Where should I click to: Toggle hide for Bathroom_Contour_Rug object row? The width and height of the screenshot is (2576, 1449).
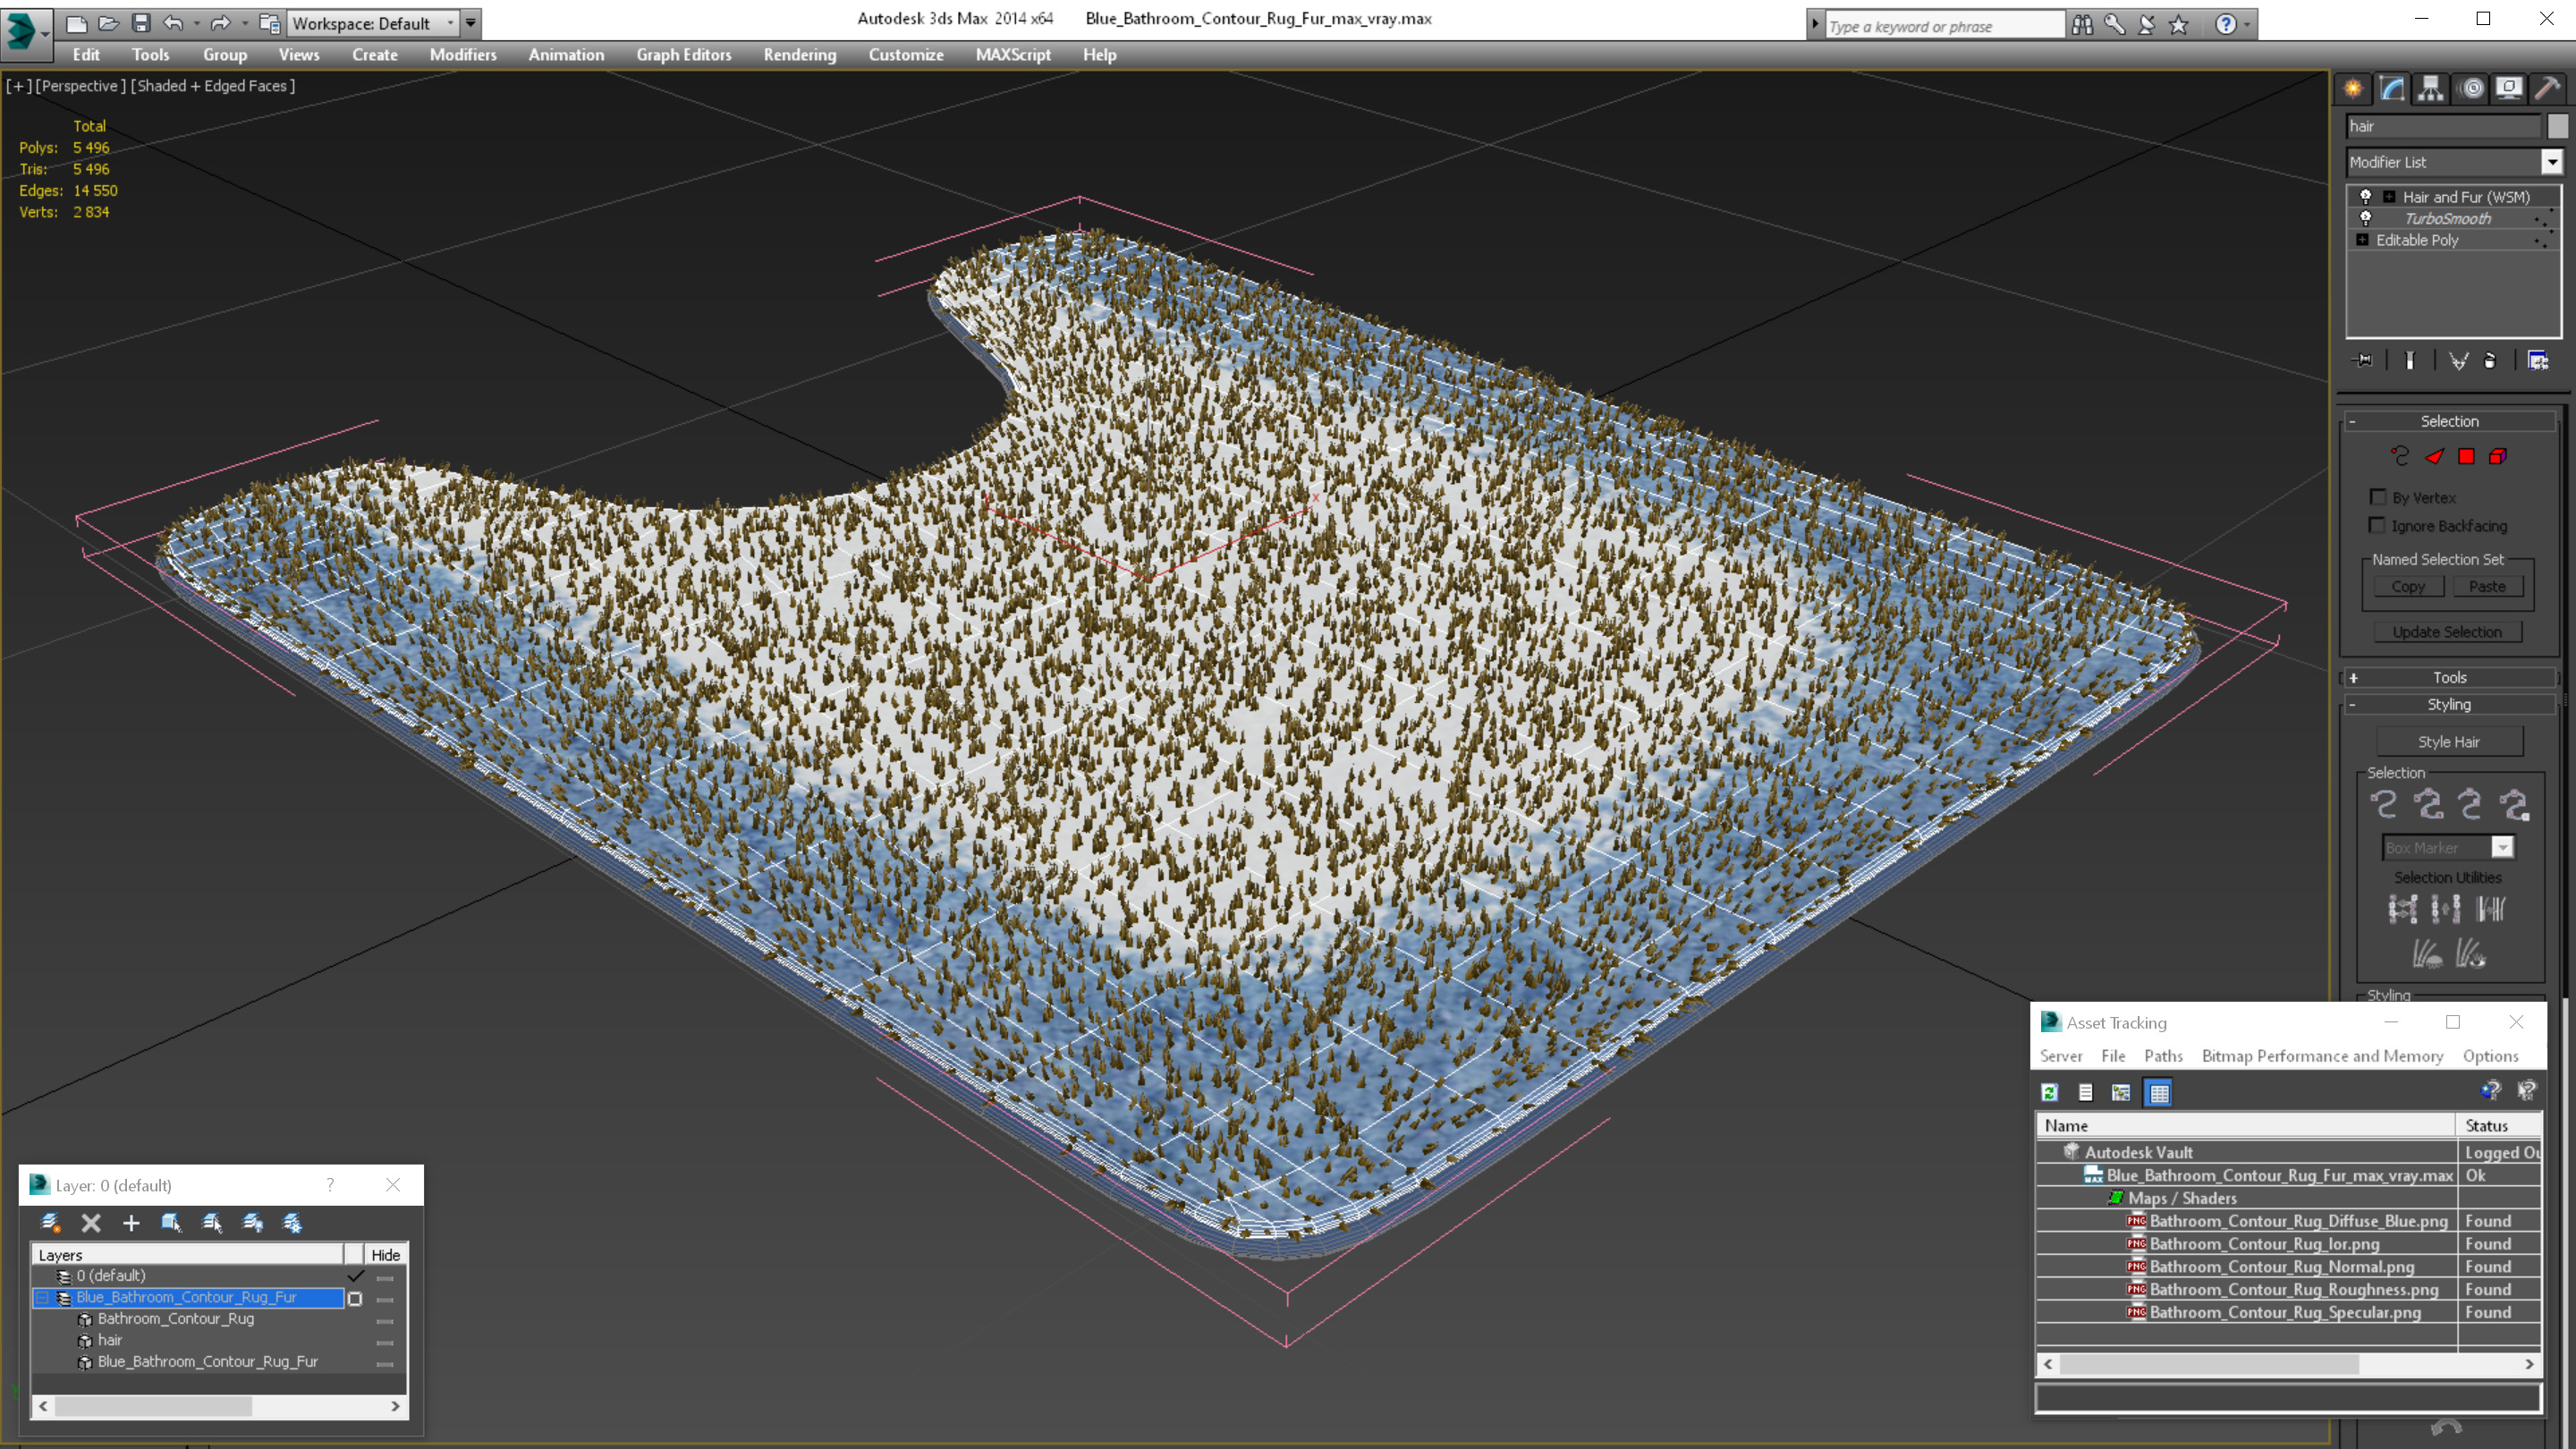point(385,1320)
